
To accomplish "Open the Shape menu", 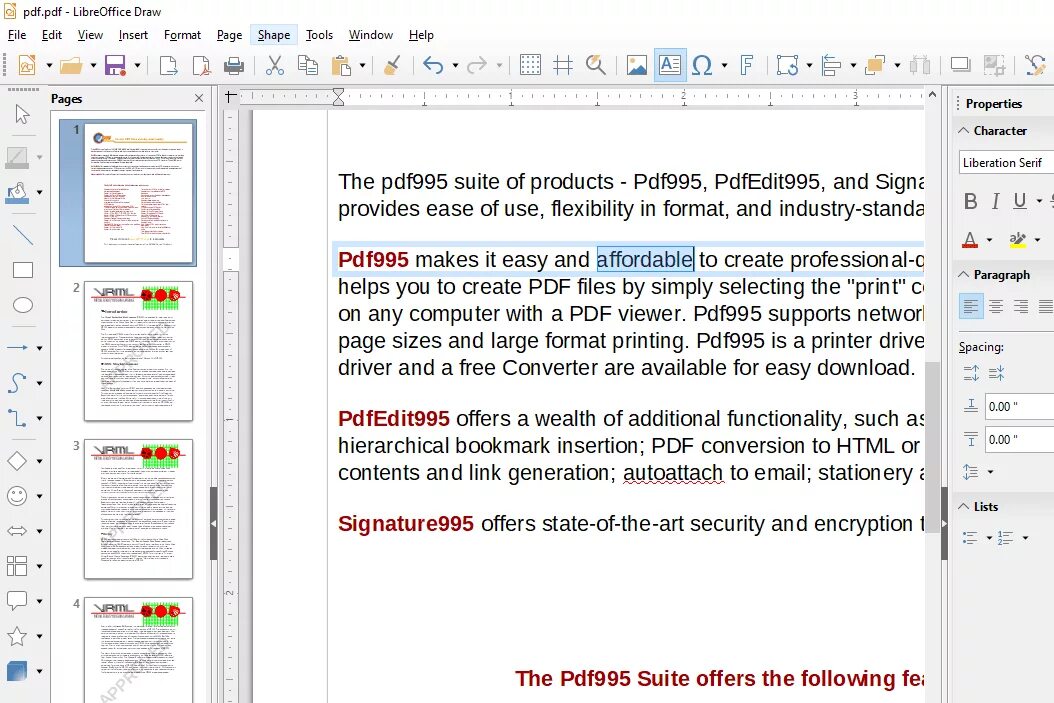I will (274, 35).
